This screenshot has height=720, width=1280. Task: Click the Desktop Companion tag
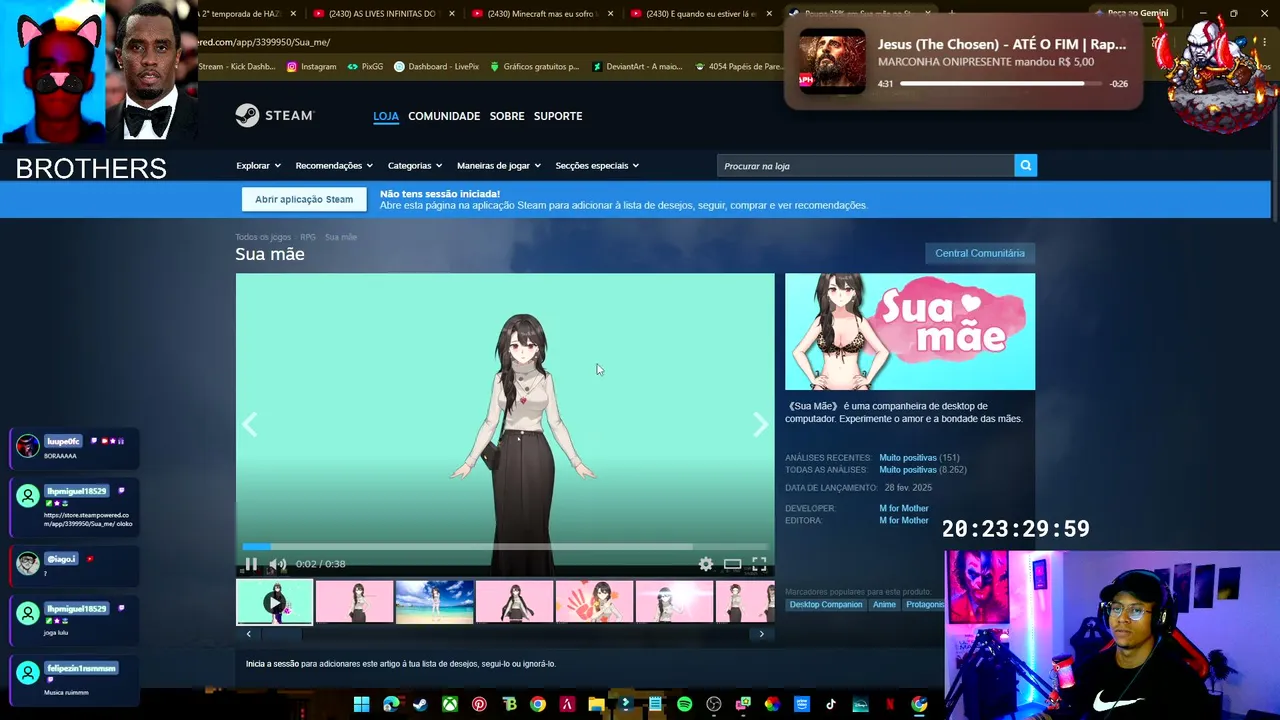pos(826,605)
